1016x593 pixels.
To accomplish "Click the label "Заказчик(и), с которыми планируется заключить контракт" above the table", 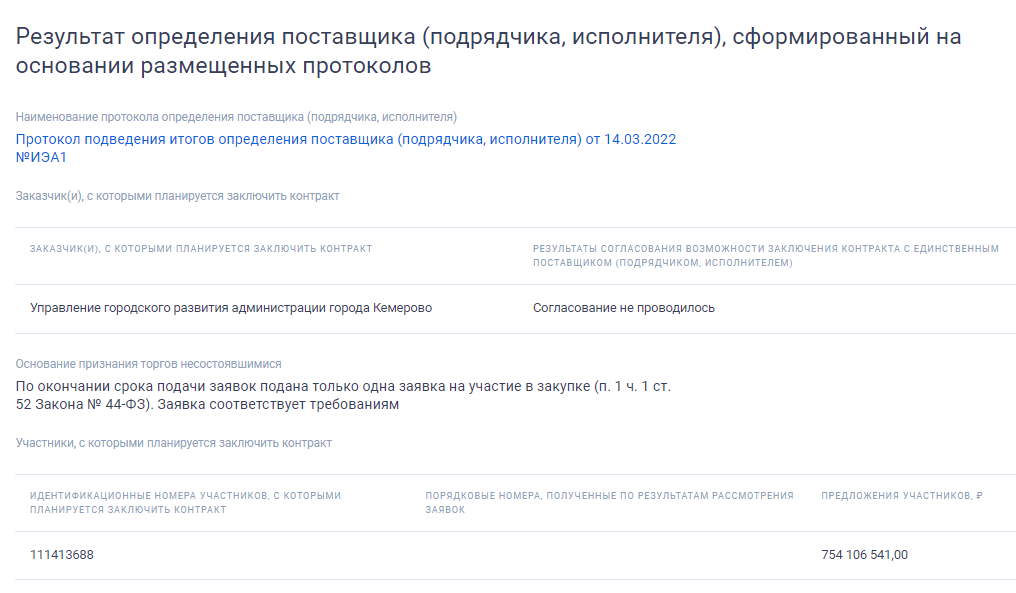I will [x=178, y=196].
